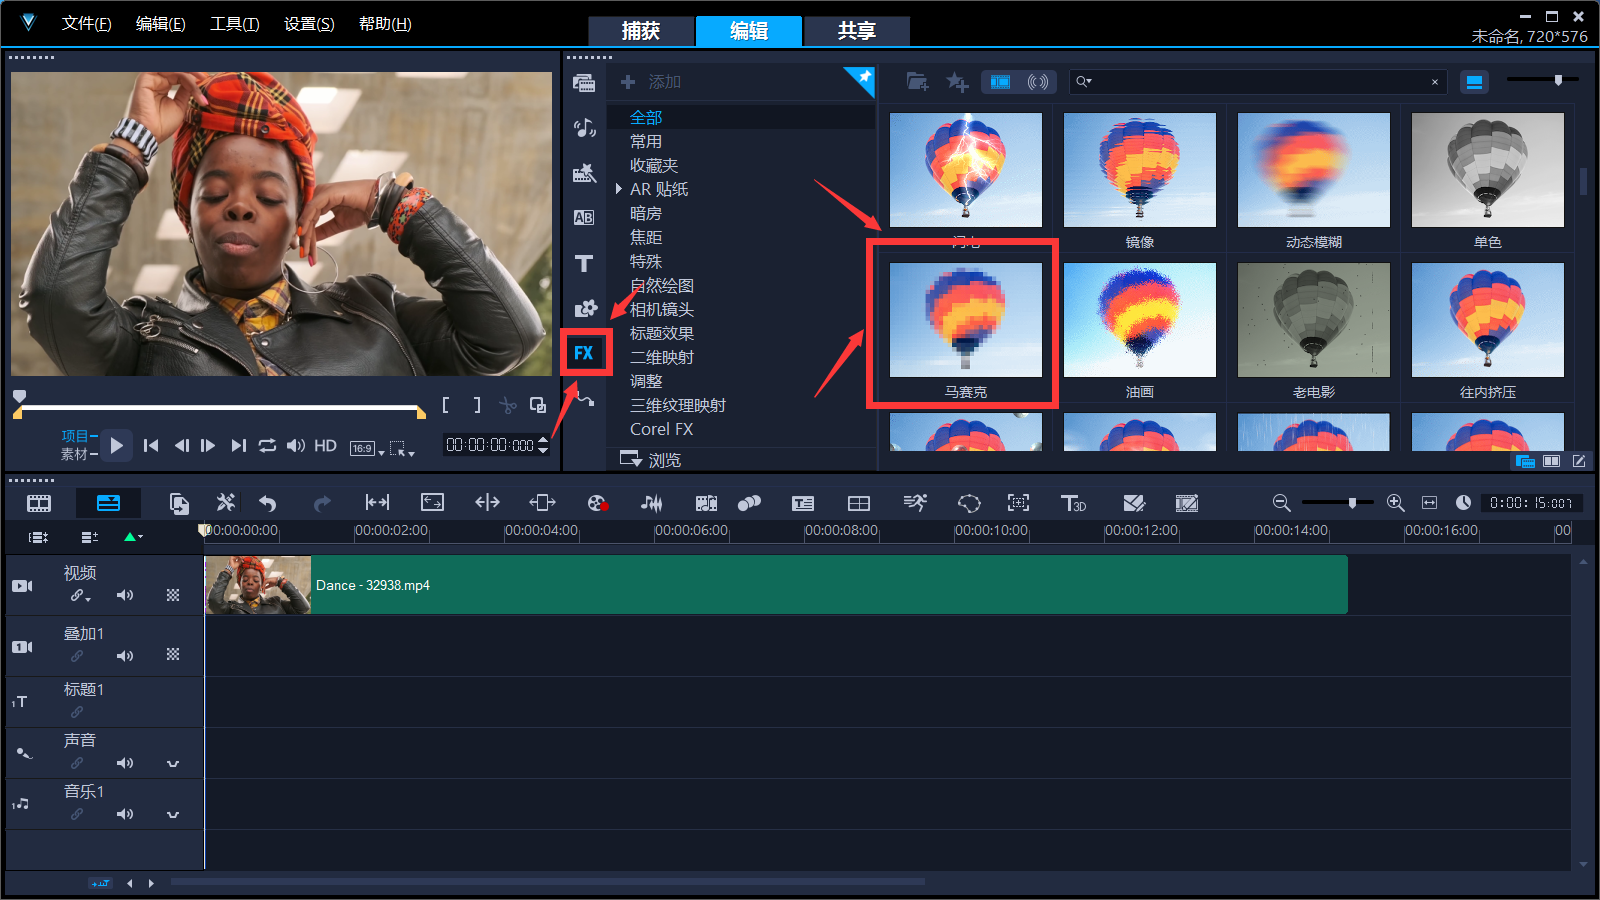This screenshot has width=1600, height=900.
Task: Select the Corel FX category
Action: tap(661, 429)
